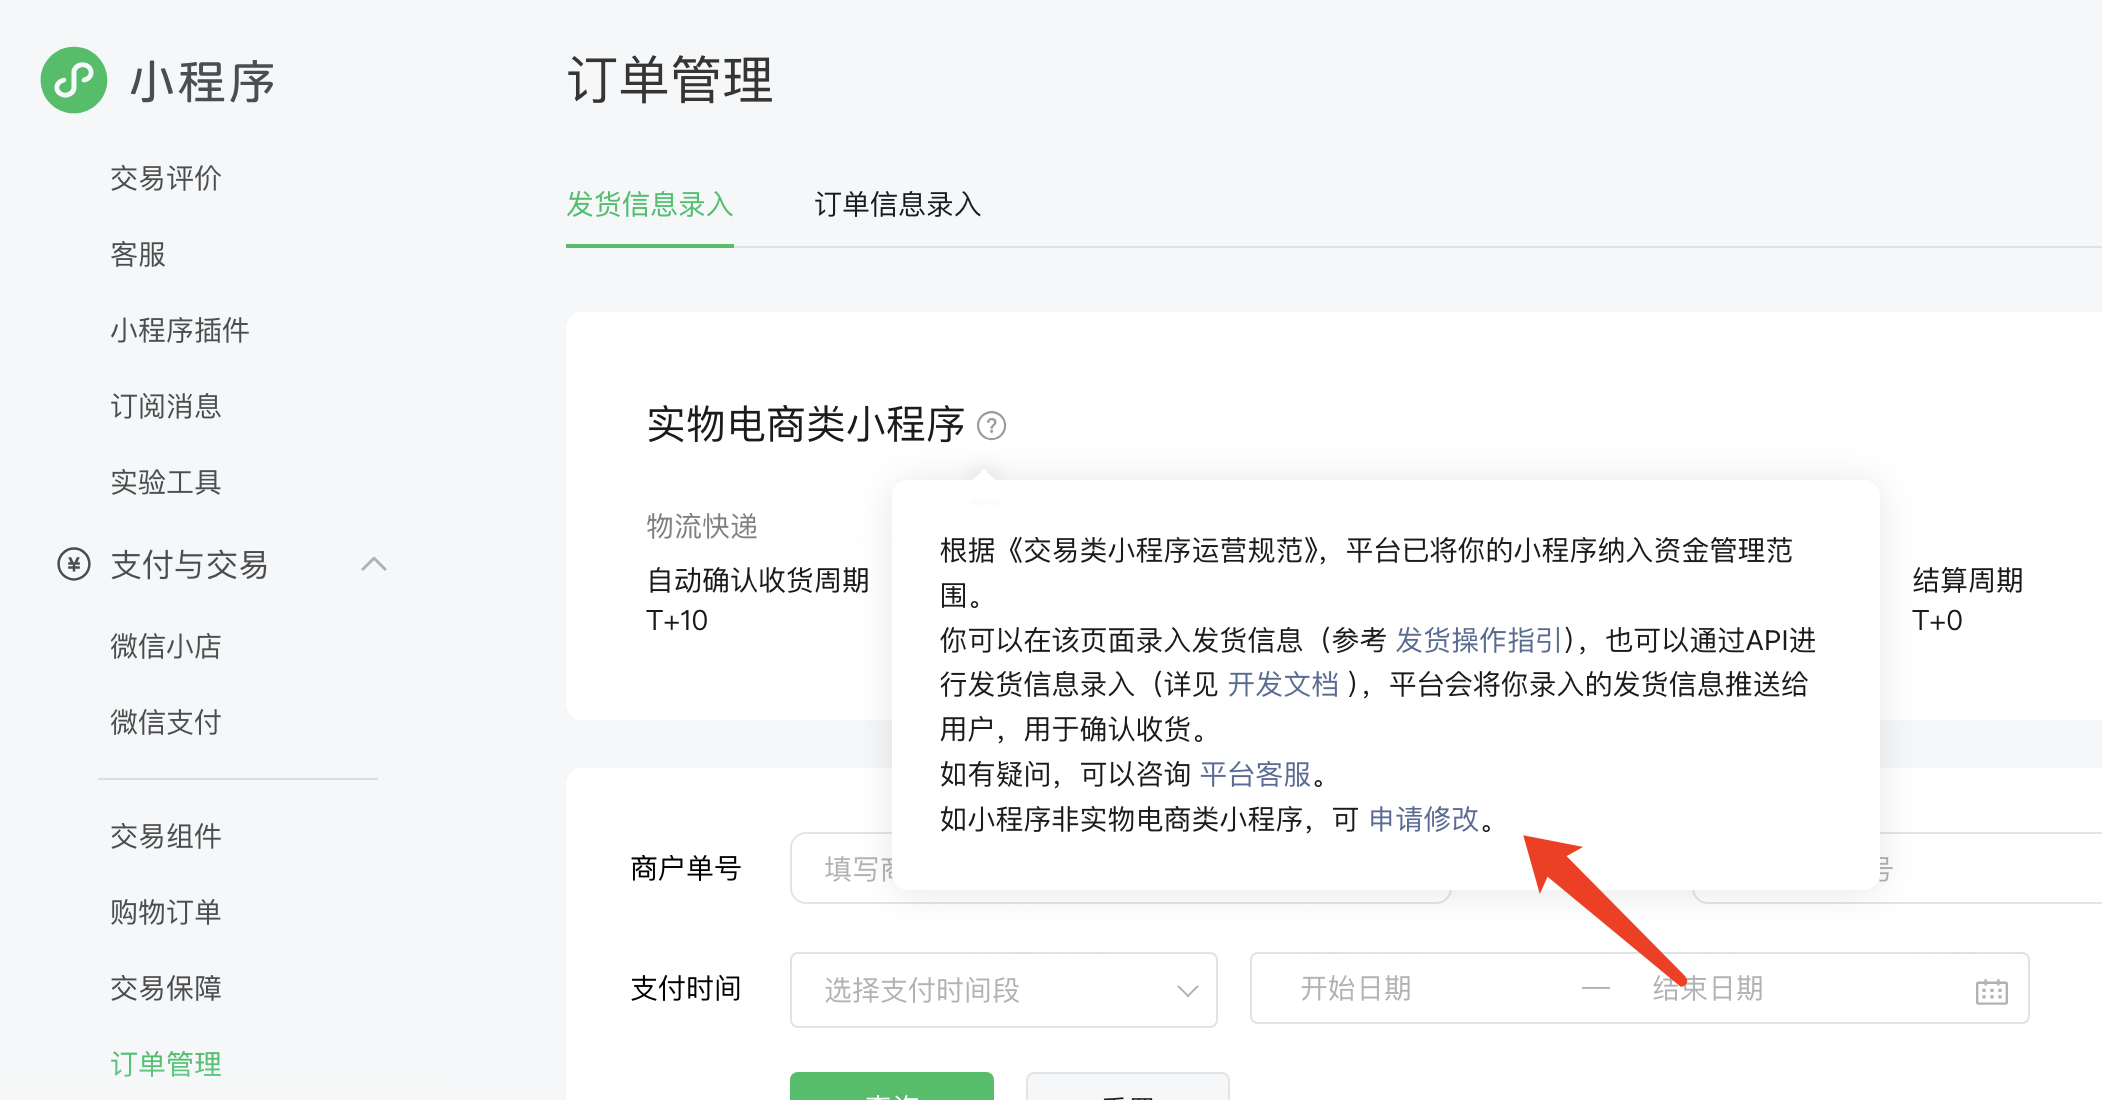Open the 选择支付时间段 dropdown

tap(1003, 990)
